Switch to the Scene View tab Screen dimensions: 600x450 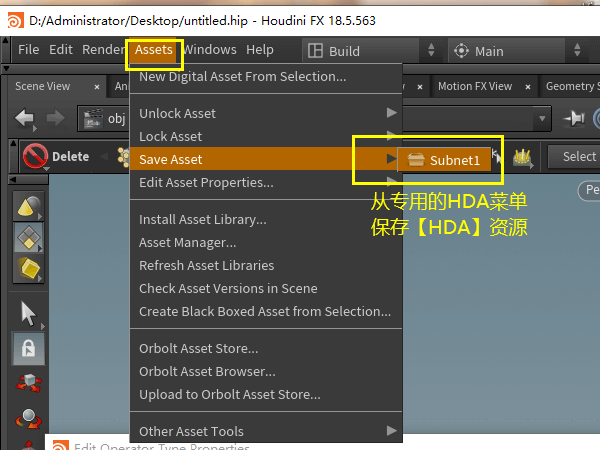[x=43, y=86]
